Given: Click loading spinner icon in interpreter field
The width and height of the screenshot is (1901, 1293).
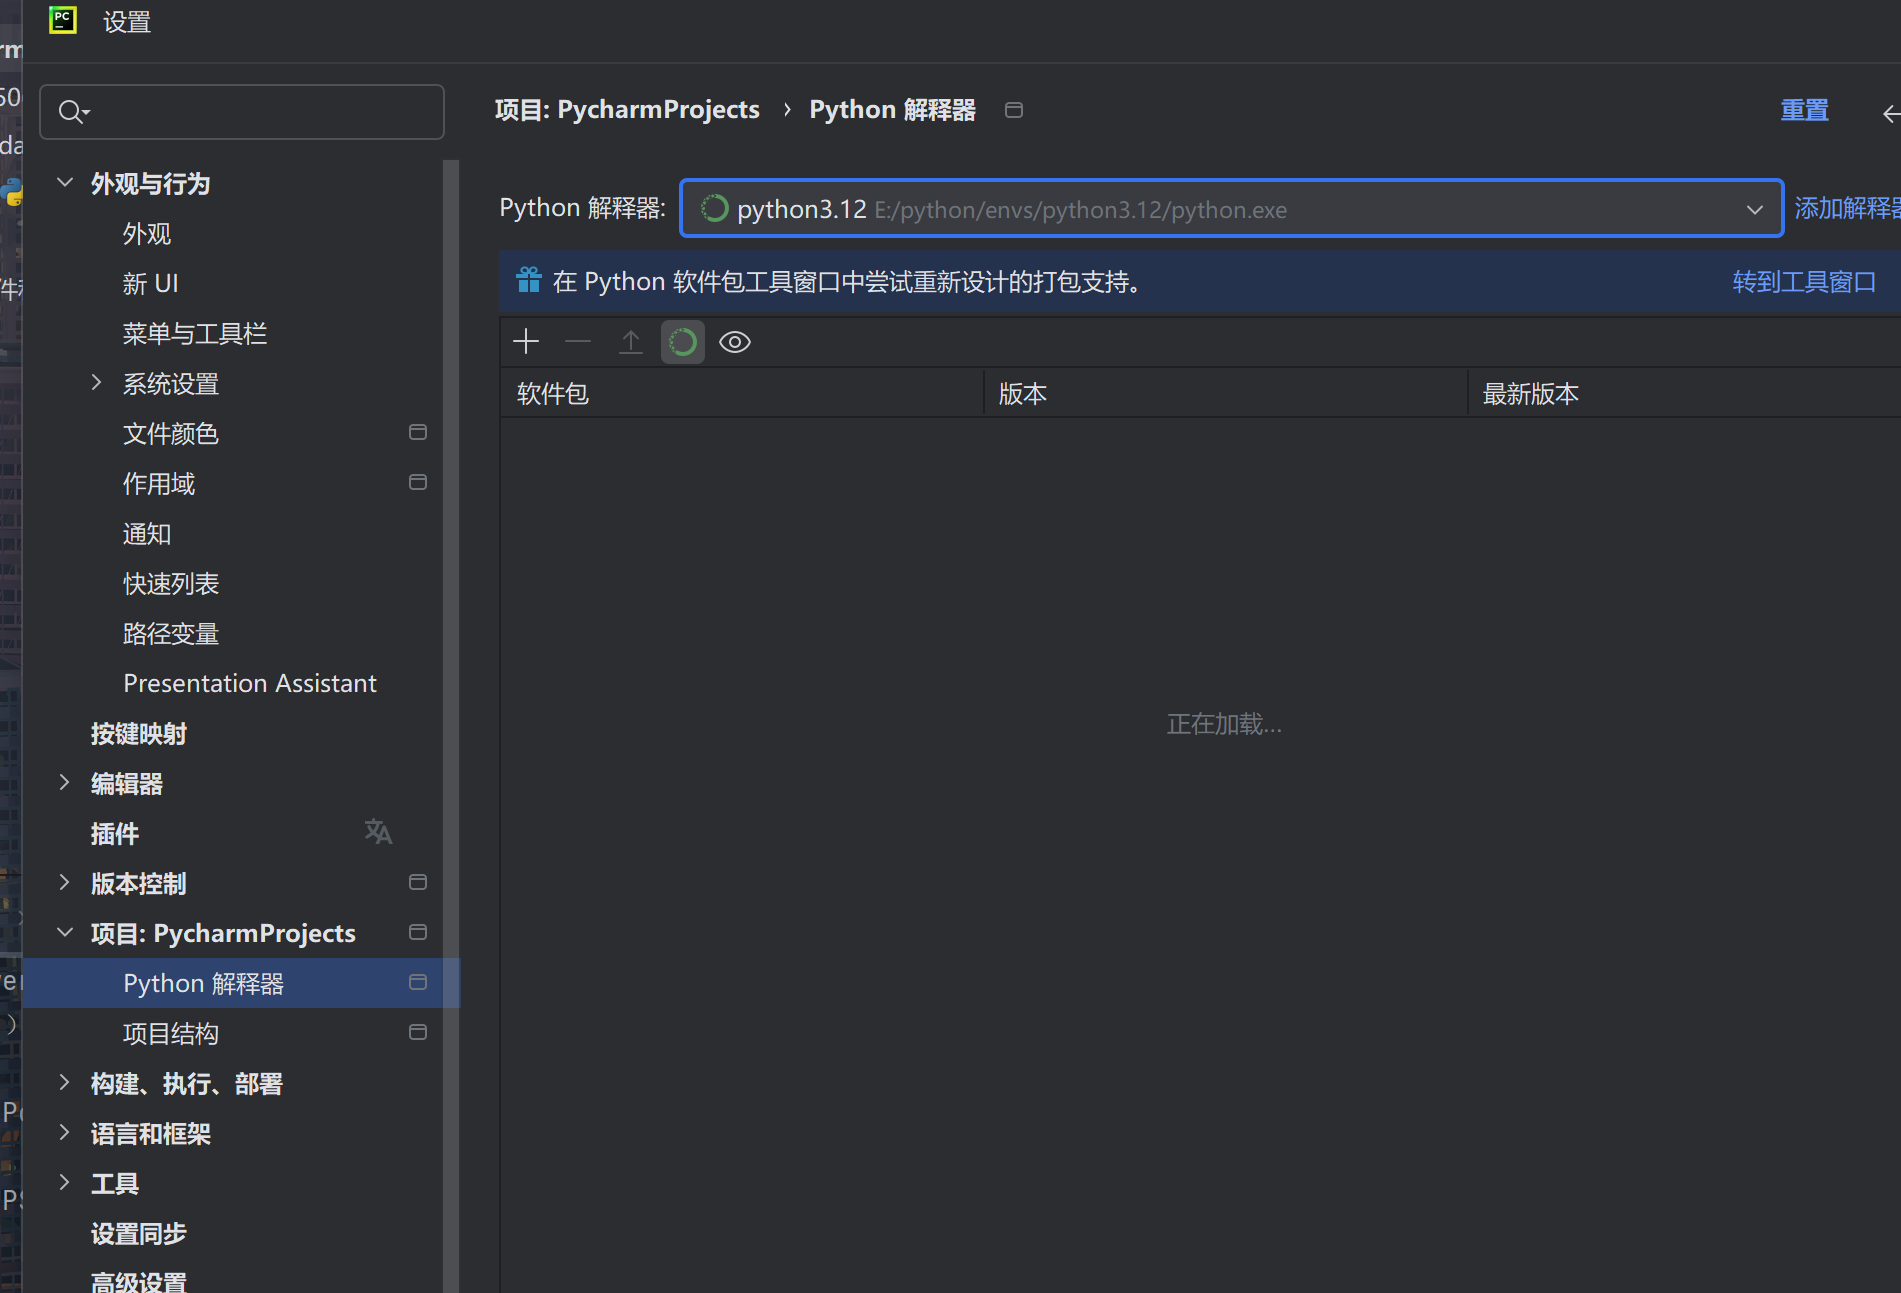Looking at the screenshot, I should pos(714,208).
